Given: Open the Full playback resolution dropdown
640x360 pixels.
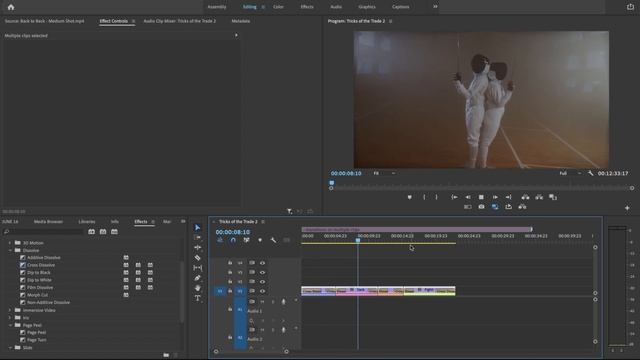Looking at the screenshot, I should 570,173.
